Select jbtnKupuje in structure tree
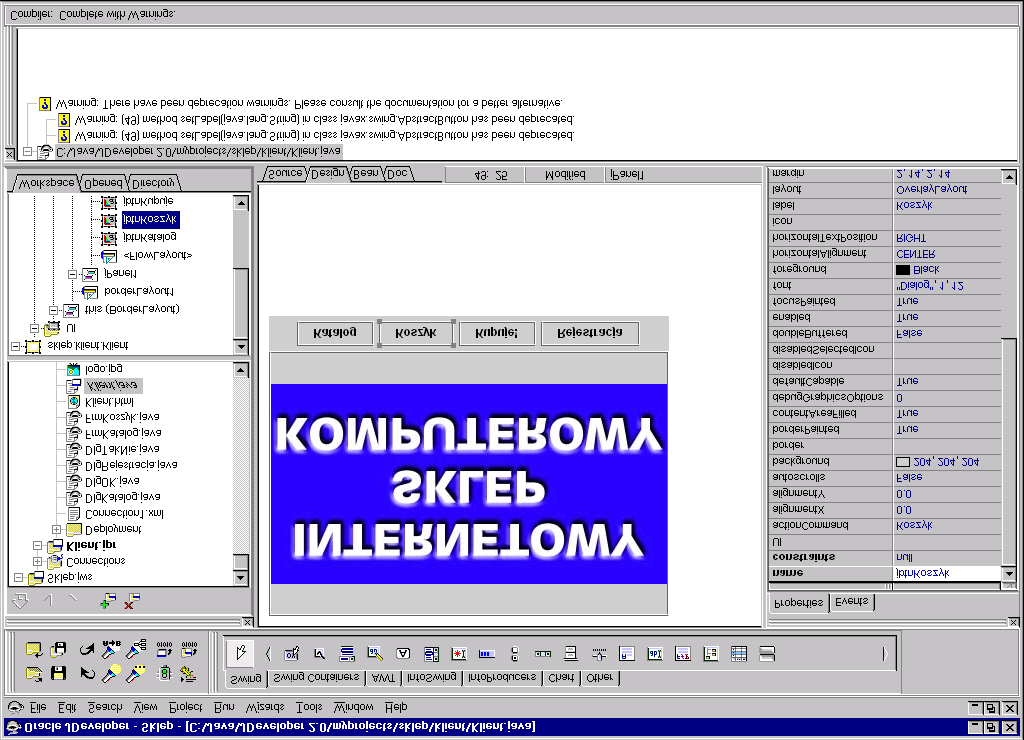The image size is (1024, 740). click(x=148, y=201)
